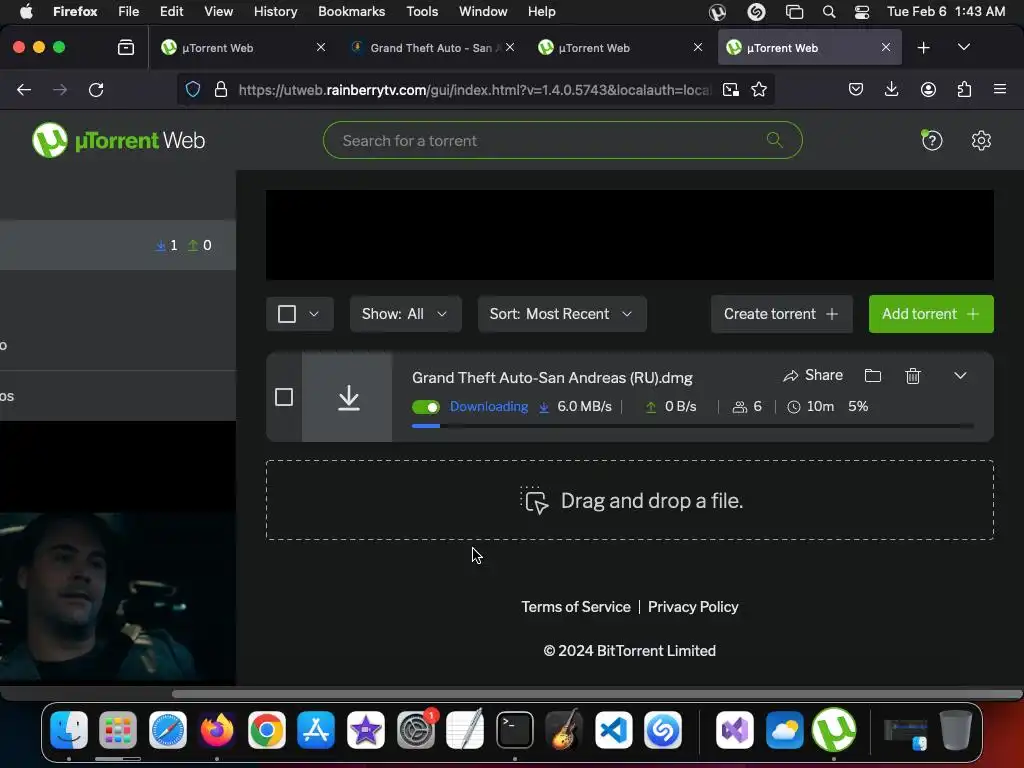Viewport: 1024px width, 768px height.
Task: Open Shazam icon in the menu bar
Action: point(756,12)
